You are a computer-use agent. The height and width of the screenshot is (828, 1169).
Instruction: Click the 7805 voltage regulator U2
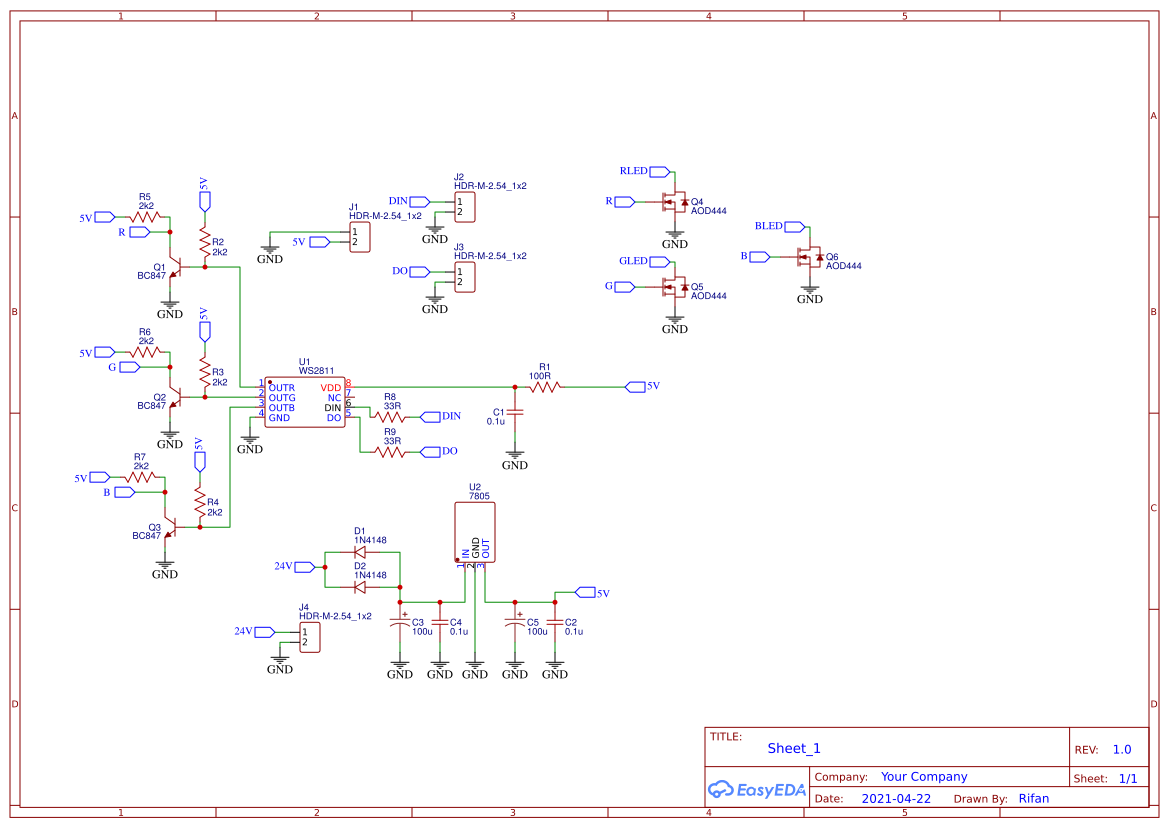474,530
